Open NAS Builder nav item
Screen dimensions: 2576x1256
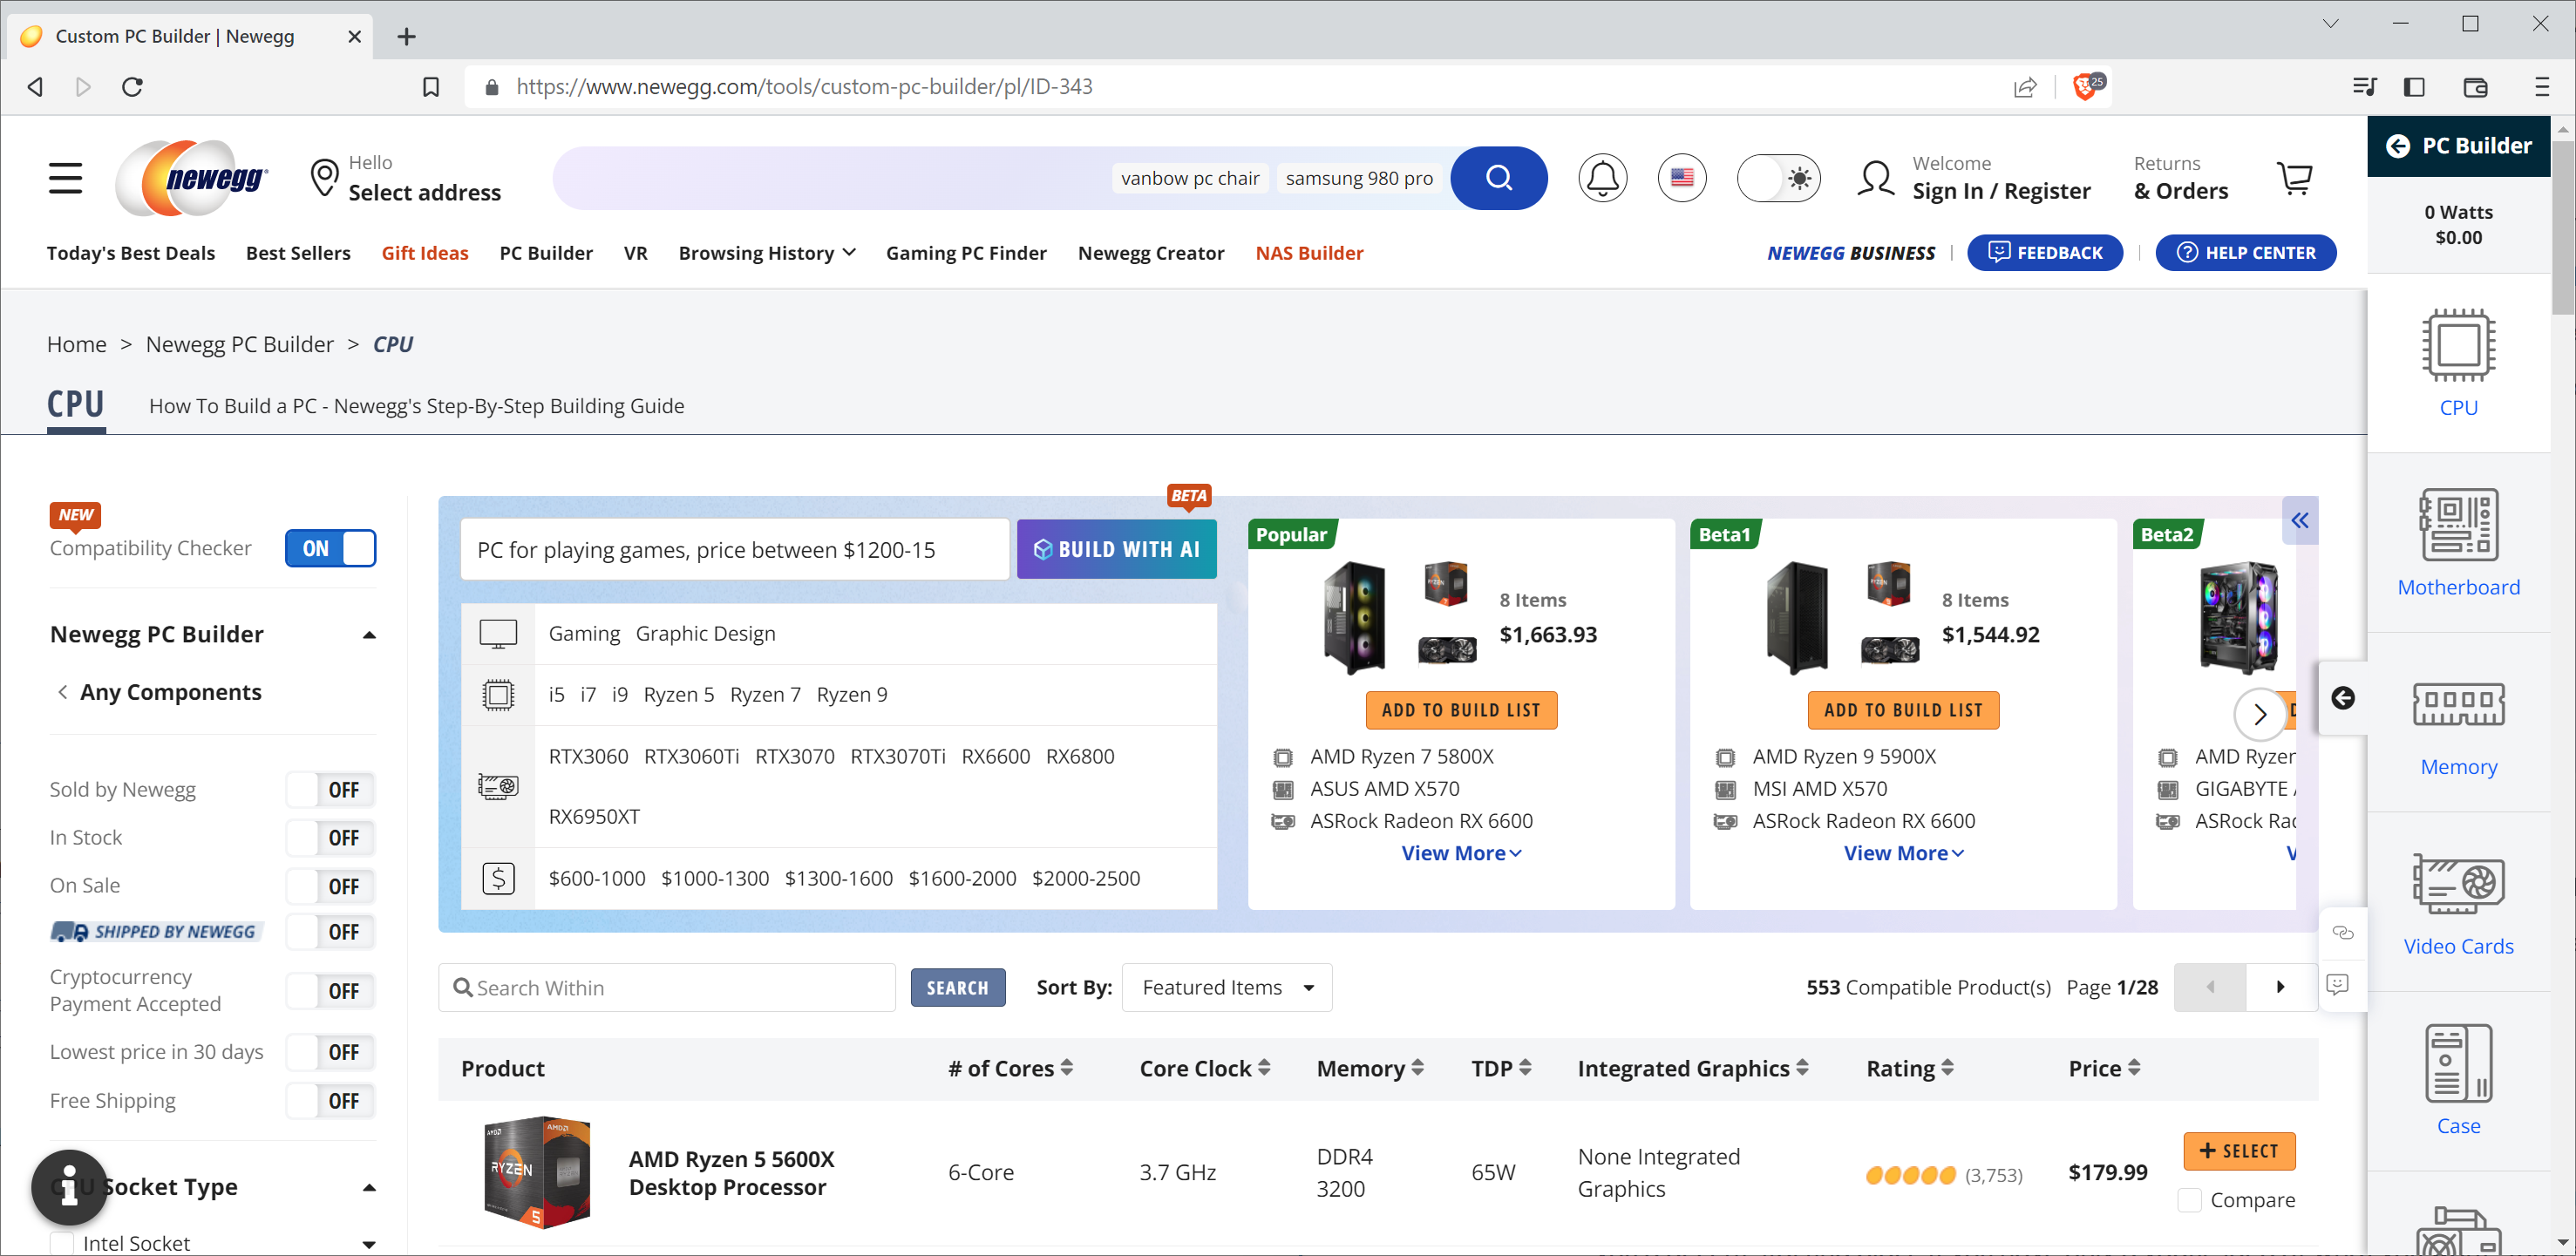[x=1309, y=253]
